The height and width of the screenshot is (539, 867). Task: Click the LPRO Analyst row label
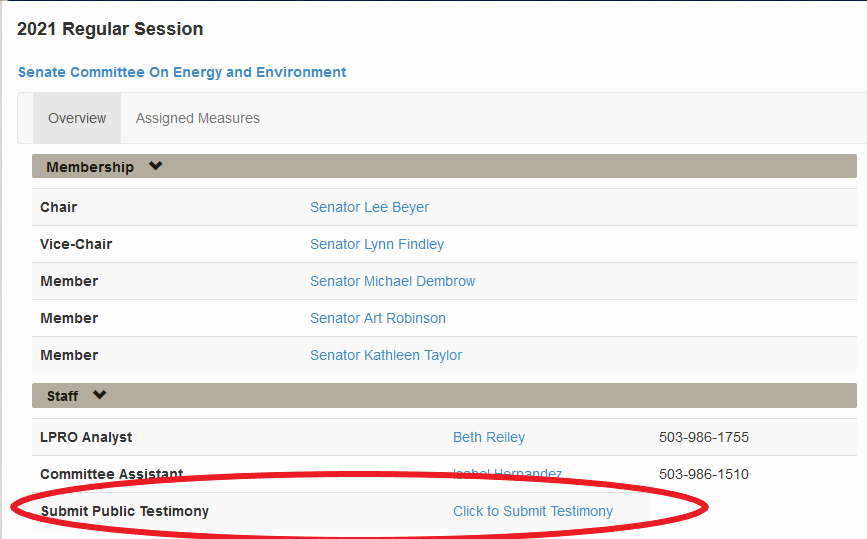86,437
